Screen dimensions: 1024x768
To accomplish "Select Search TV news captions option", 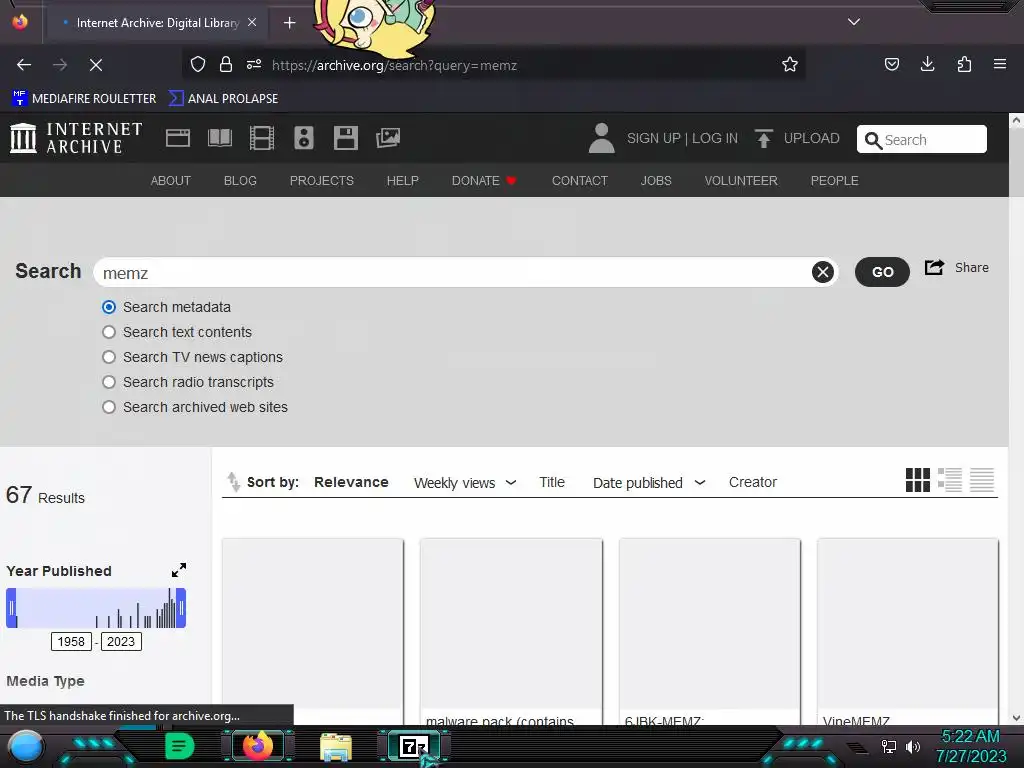I will pos(109,357).
